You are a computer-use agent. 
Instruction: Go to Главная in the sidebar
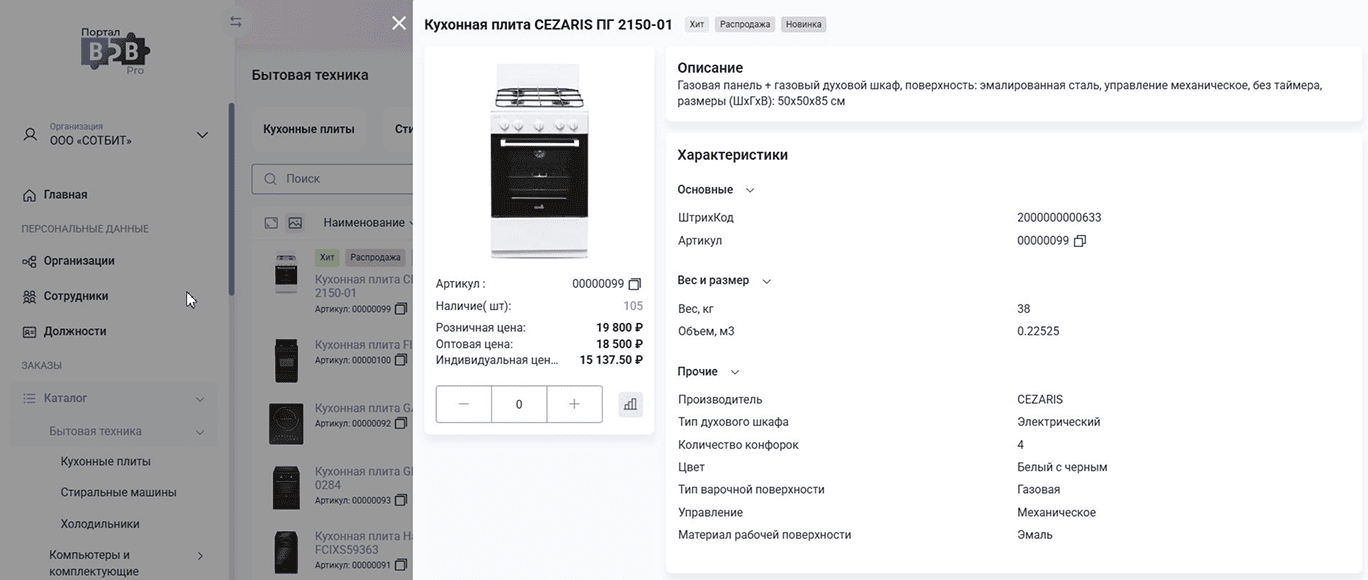(65, 195)
